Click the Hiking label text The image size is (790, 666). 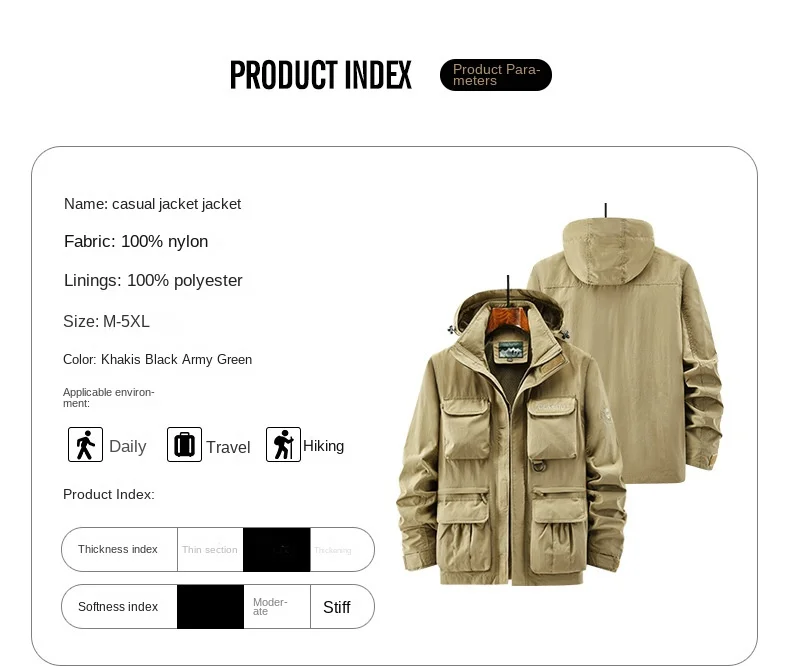(323, 446)
